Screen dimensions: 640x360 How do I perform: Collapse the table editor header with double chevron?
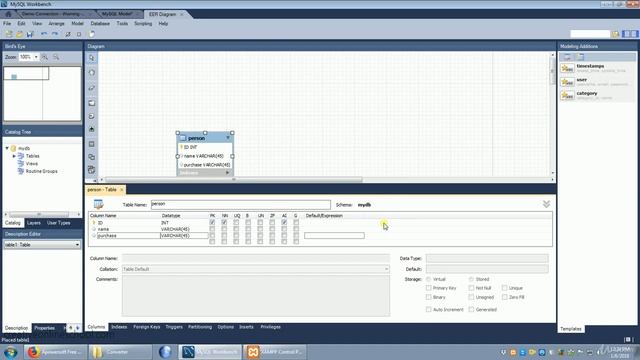tap(546, 204)
